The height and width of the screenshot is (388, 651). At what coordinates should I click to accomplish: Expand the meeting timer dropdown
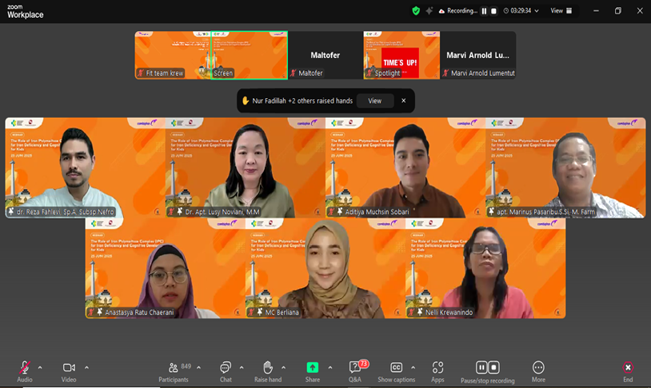click(x=537, y=11)
